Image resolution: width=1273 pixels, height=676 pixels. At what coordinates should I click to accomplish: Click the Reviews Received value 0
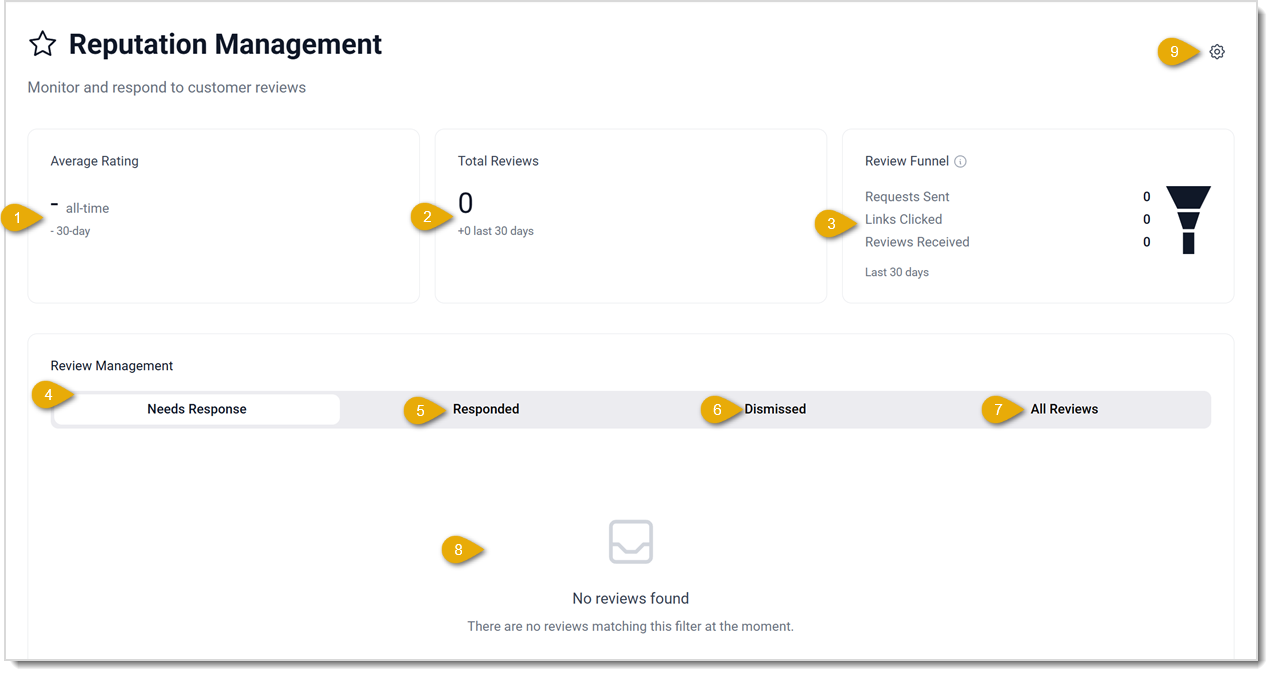pos(1146,242)
